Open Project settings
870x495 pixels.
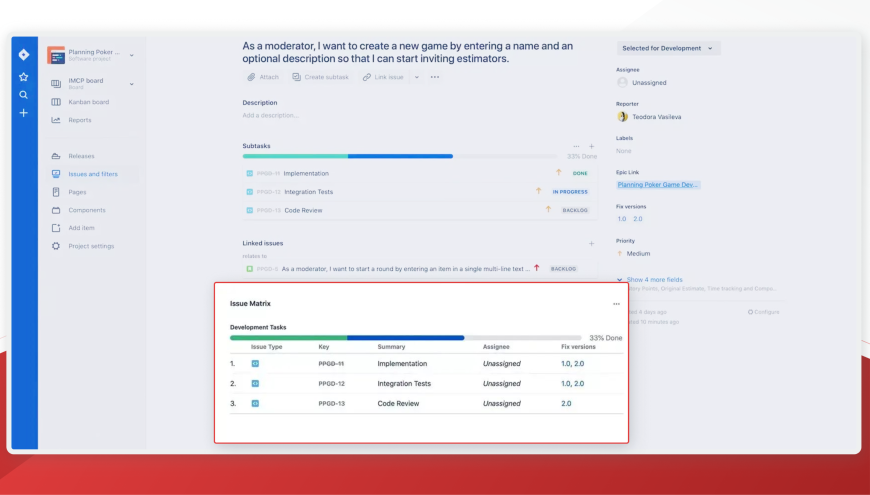[90, 246]
